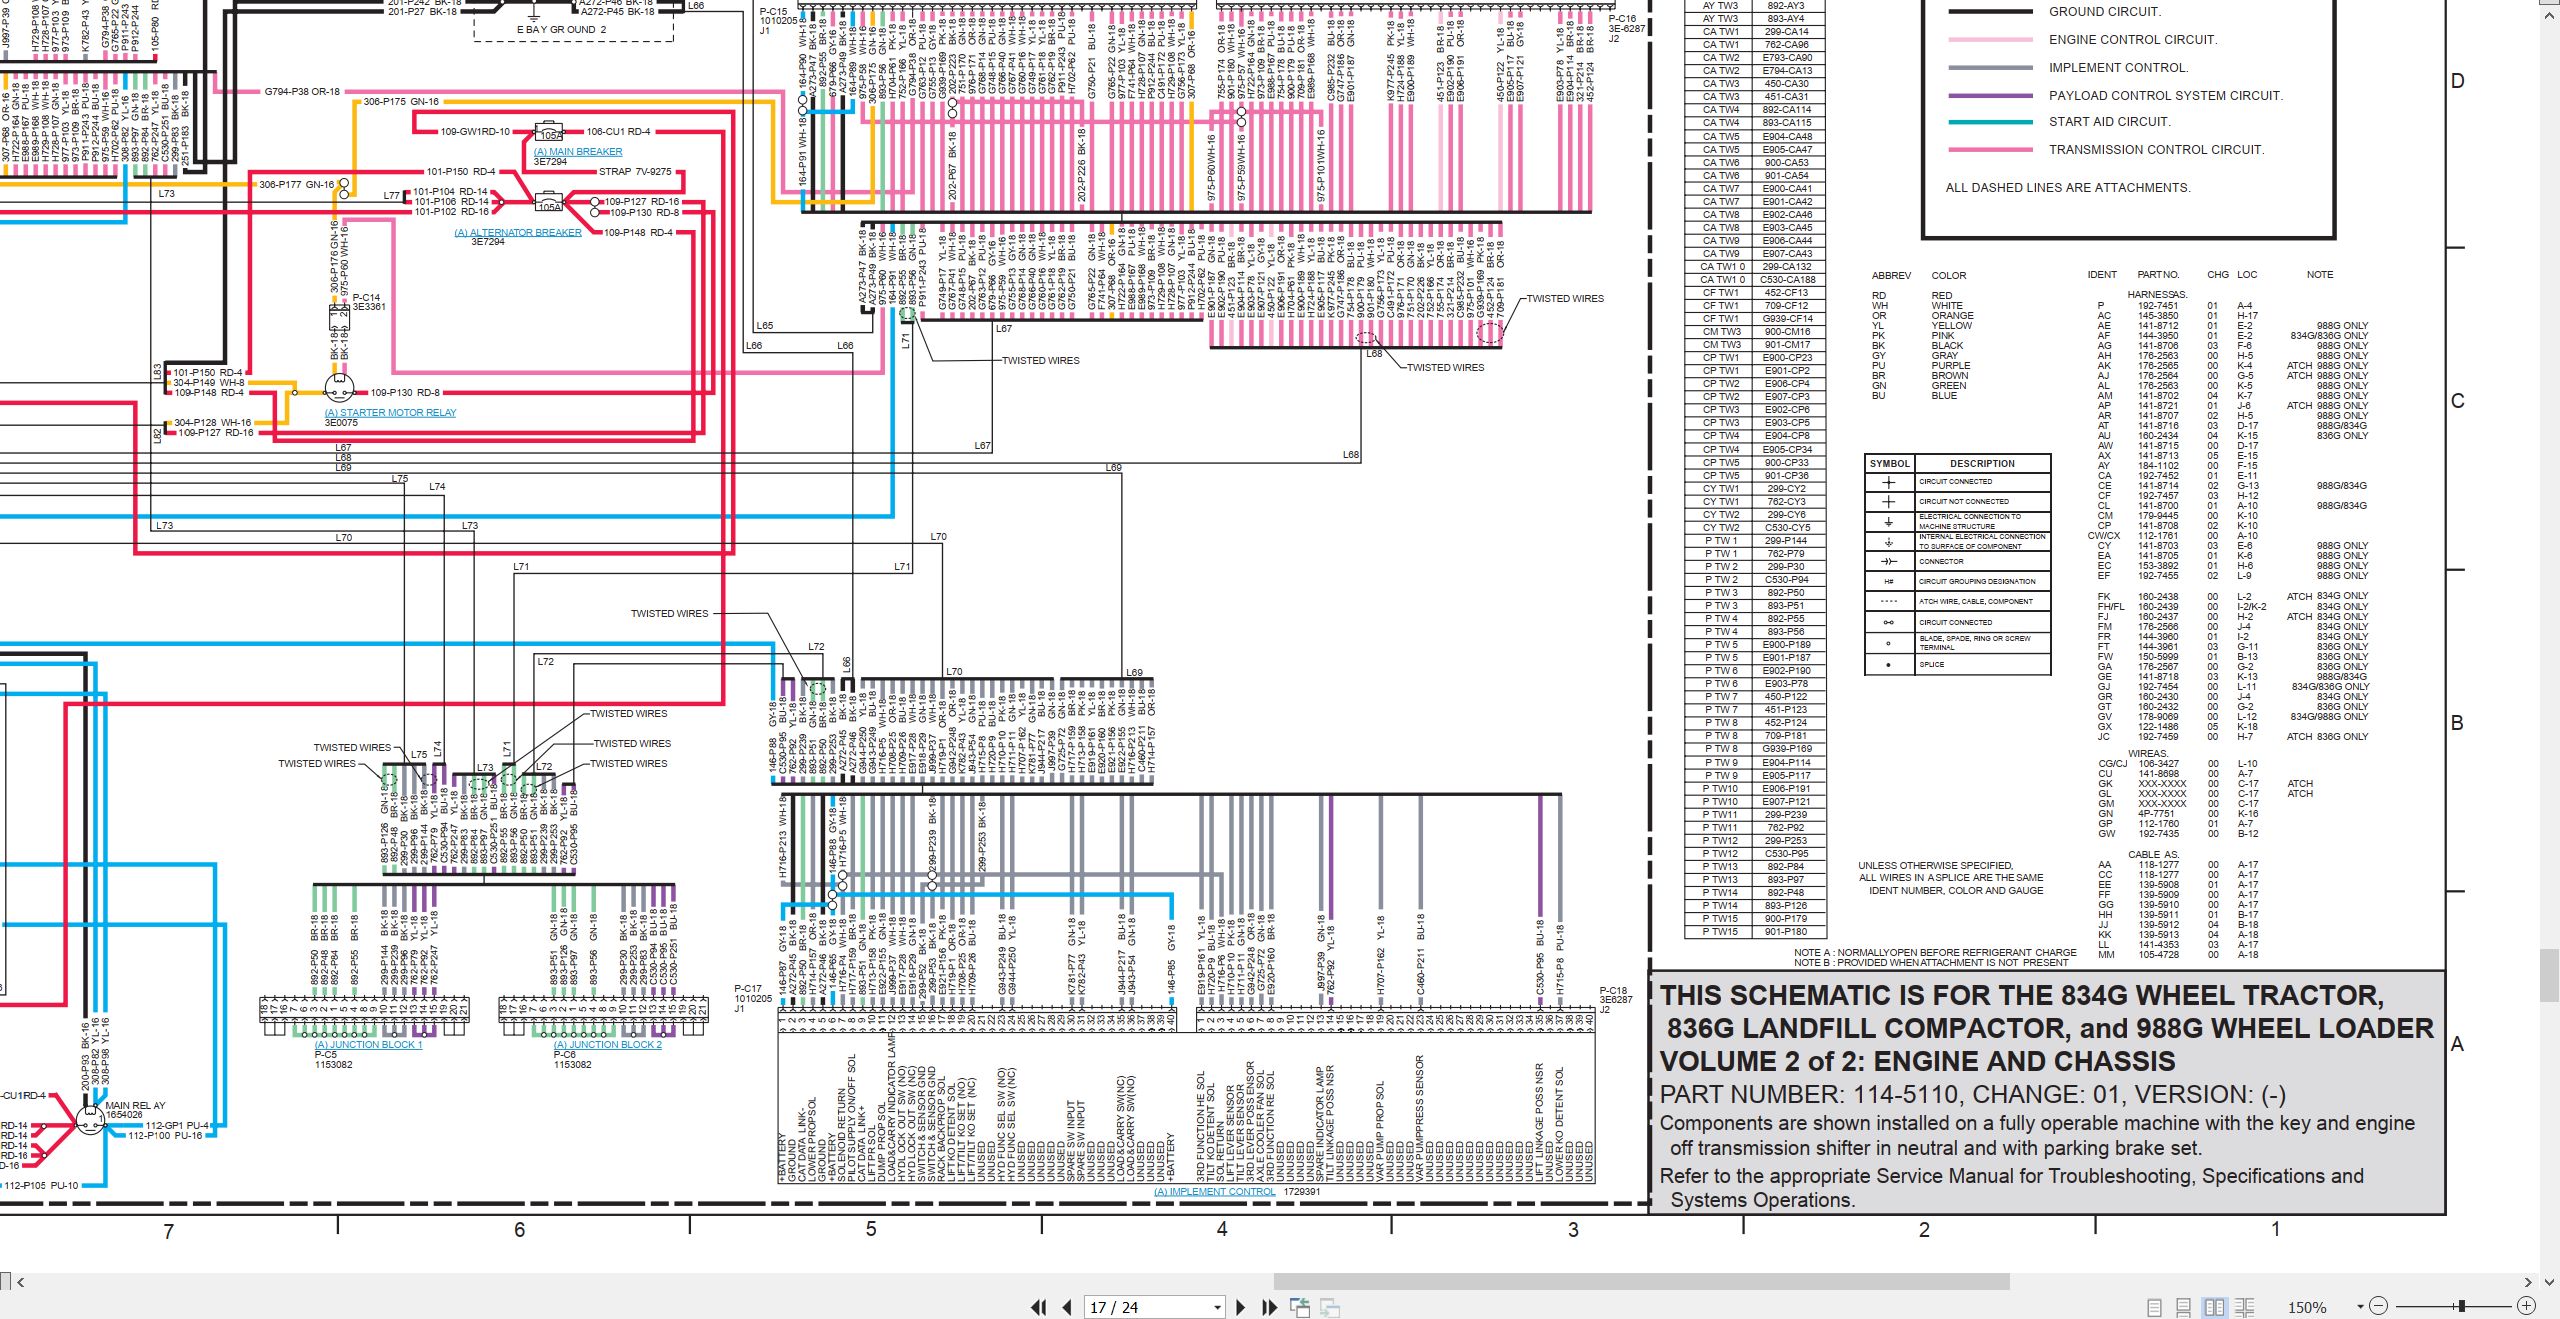Open the page number dropdown arrow
This screenshot has width=2560, height=1319.
[x=1217, y=1308]
